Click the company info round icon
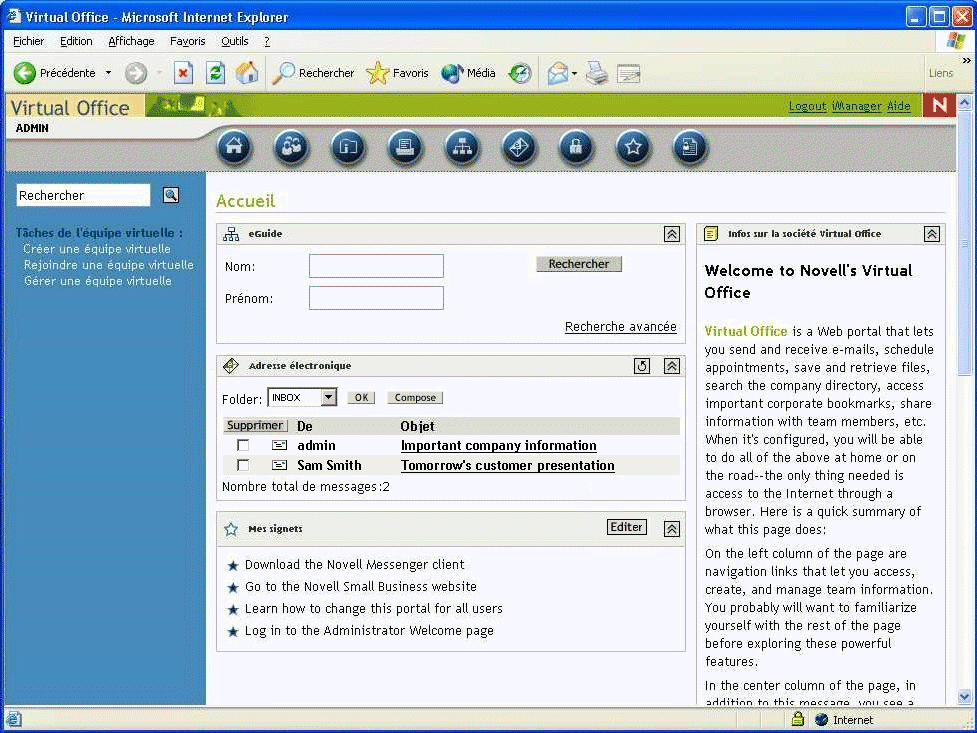The height and width of the screenshot is (733, 977). tap(348, 147)
